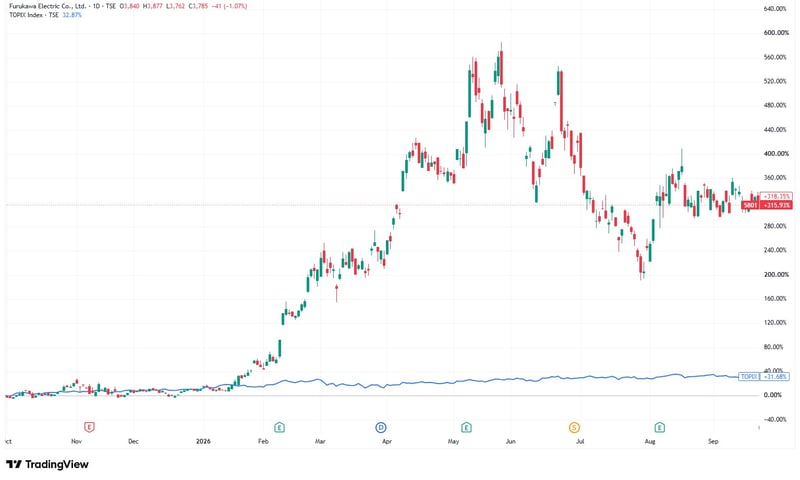Select the TOPIX Index legend entry
The image size is (800, 480).
(34, 15)
